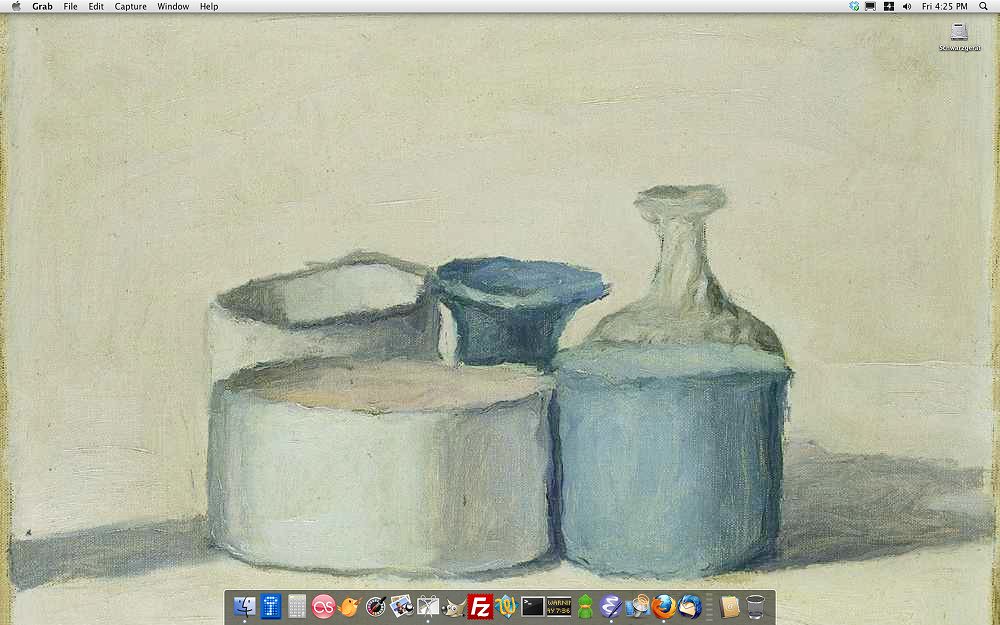Launch Firefox from the dock
The image size is (1000, 625).
663,606
